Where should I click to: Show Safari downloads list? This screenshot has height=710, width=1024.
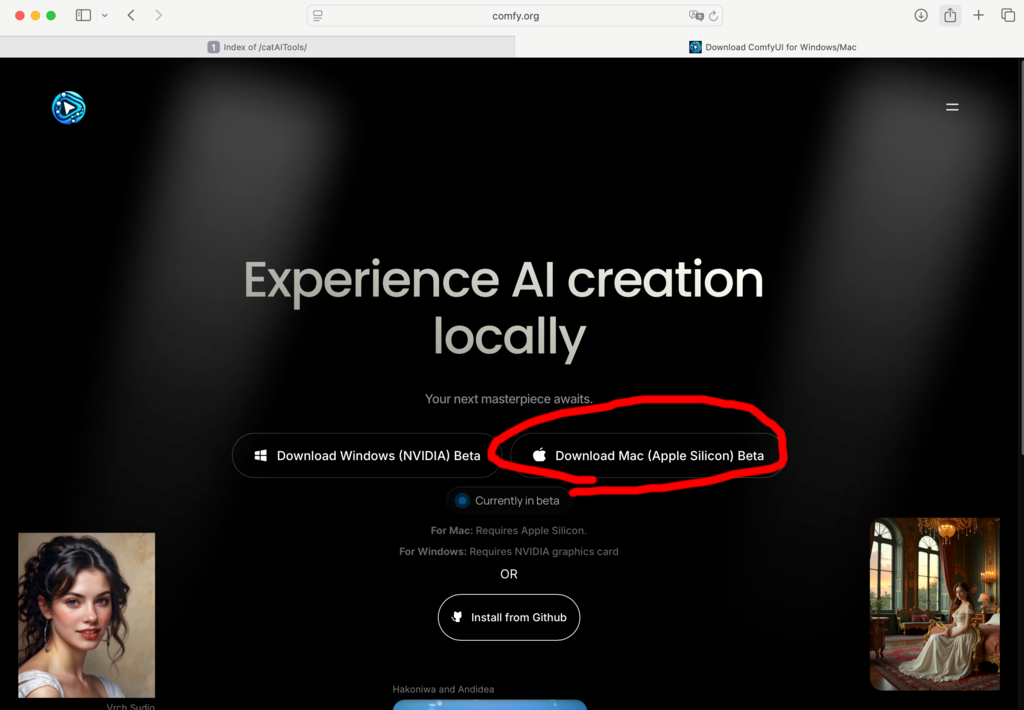point(921,16)
